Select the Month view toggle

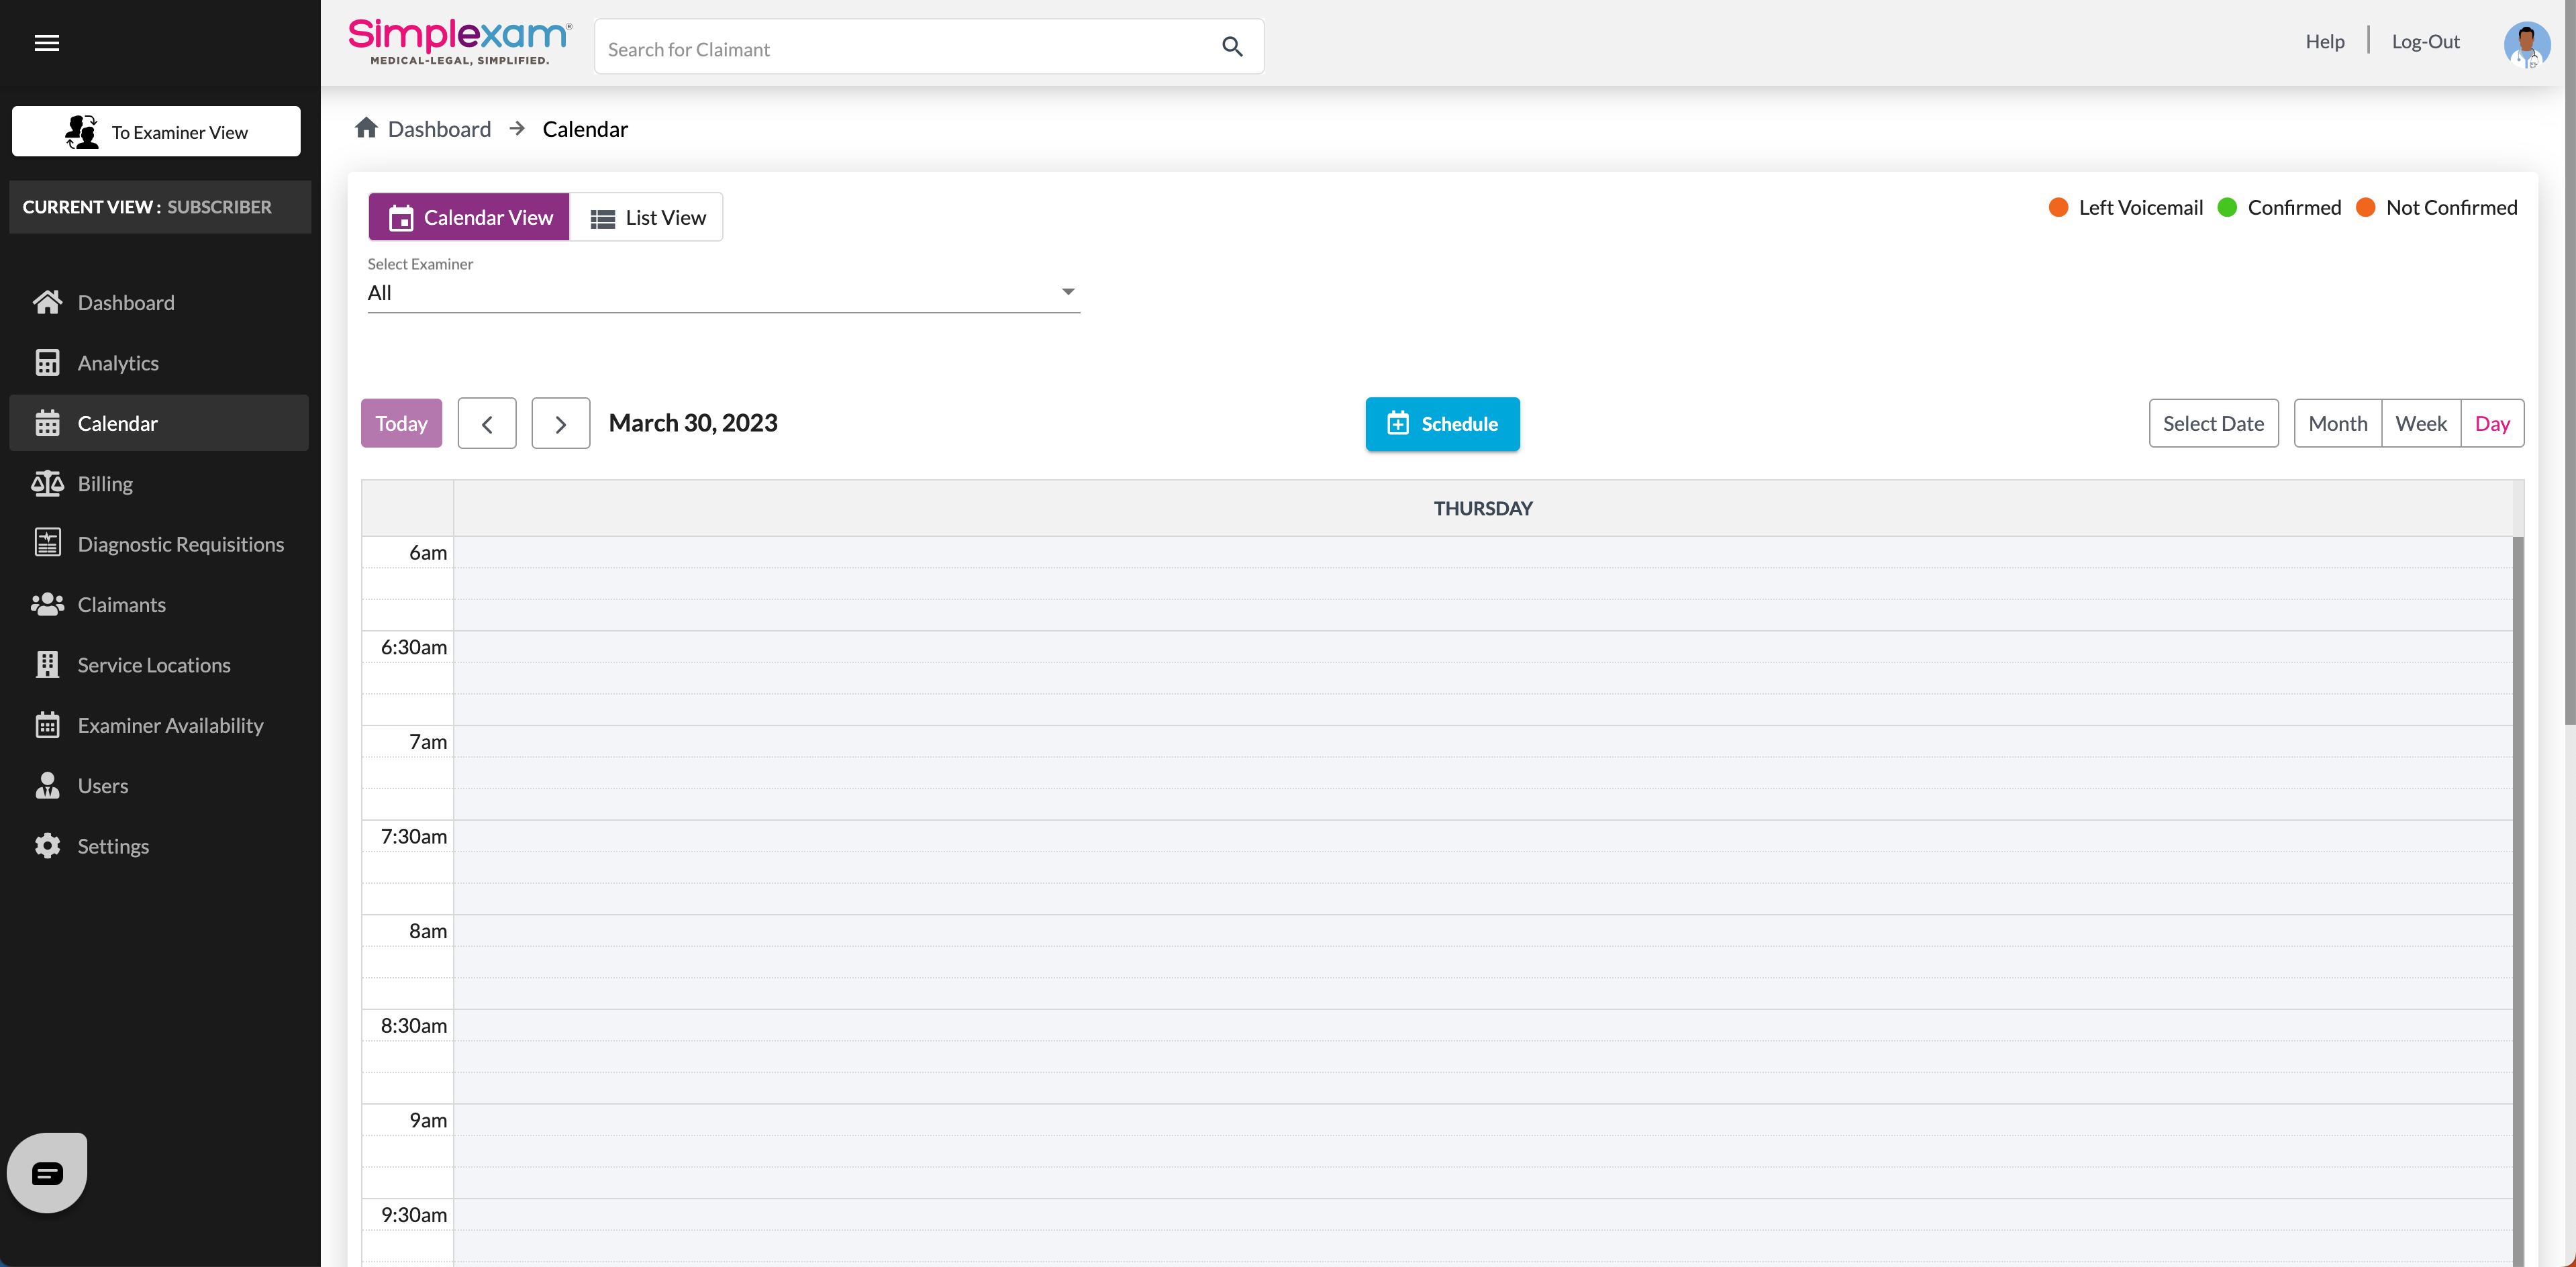(x=2337, y=423)
